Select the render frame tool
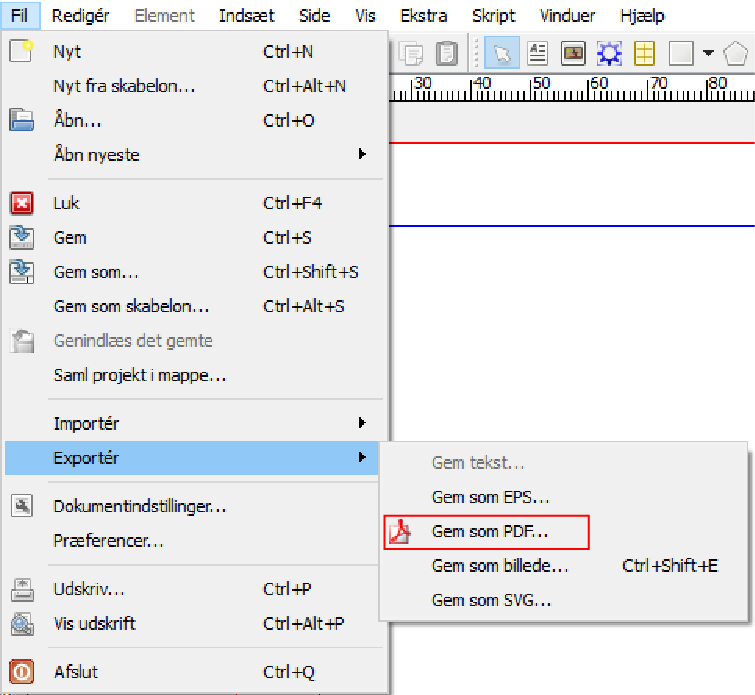 (608, 53)
